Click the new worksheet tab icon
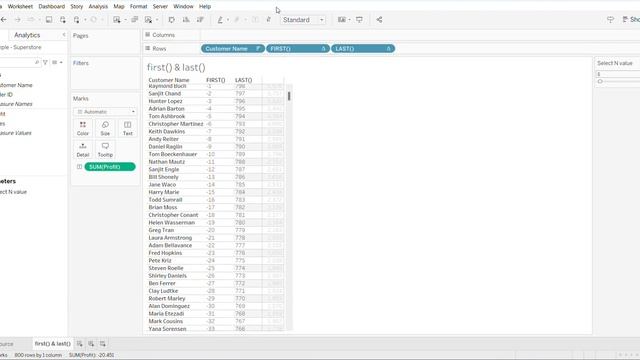640x360 pixels. [79, 344]
